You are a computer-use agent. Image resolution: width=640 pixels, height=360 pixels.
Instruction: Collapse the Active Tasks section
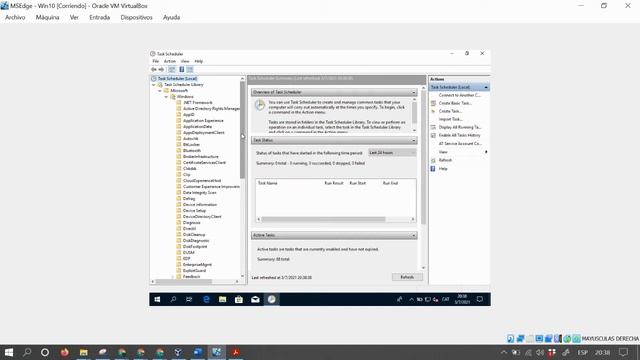click(413, 236)
